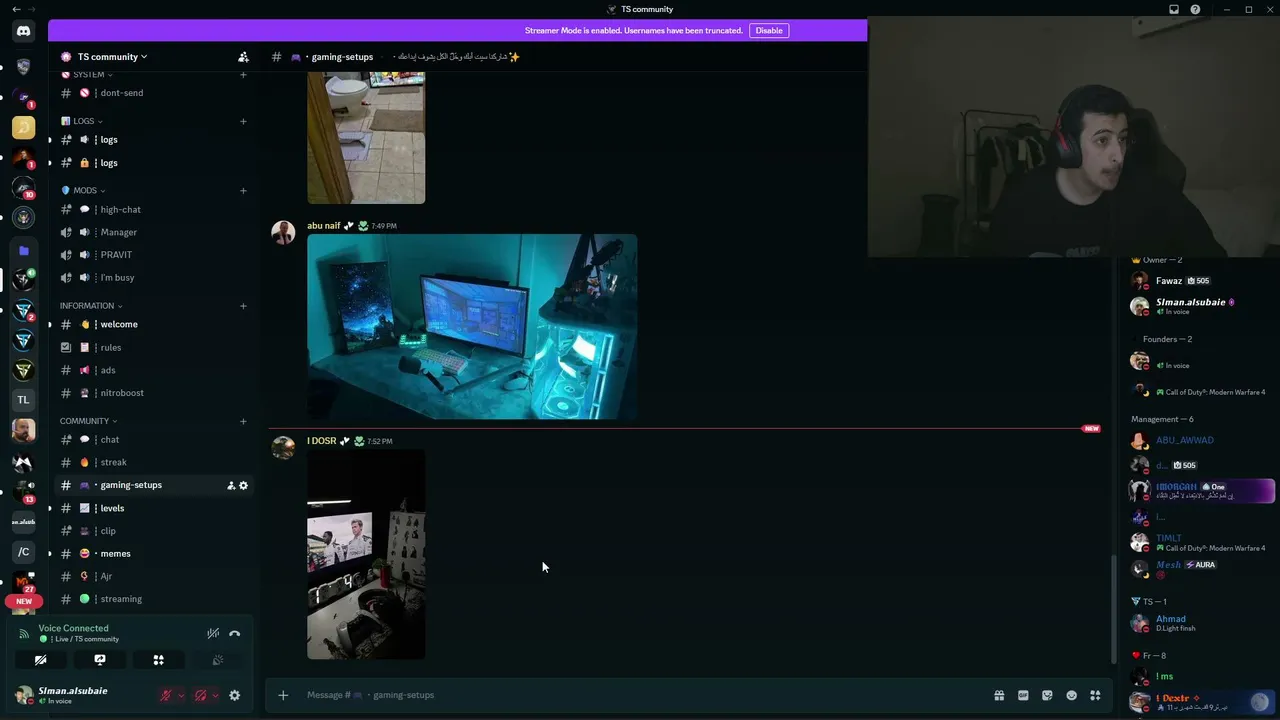This screenshot has width=1280, height=720.
Task: Open the Inbox icon in title bar
Action: coord(1174,9)
